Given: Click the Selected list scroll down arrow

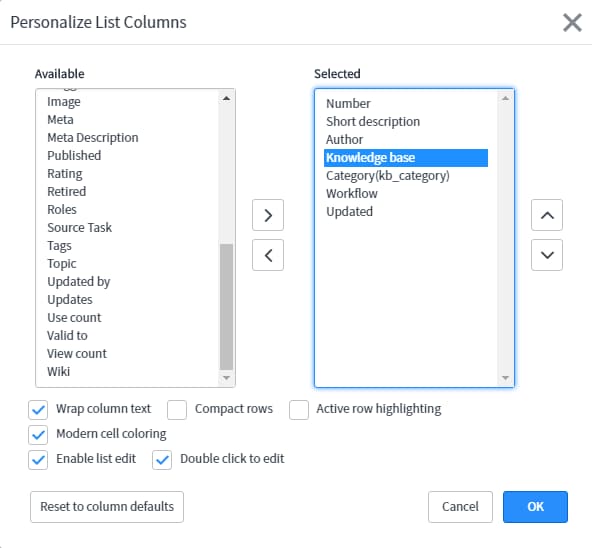Looking at the screenshot, I should [506, 378].
